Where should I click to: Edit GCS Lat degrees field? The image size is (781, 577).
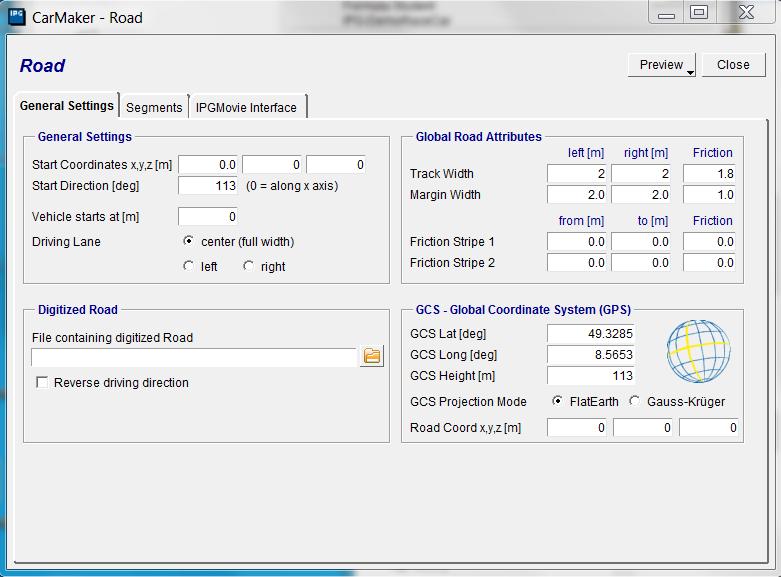591,333
